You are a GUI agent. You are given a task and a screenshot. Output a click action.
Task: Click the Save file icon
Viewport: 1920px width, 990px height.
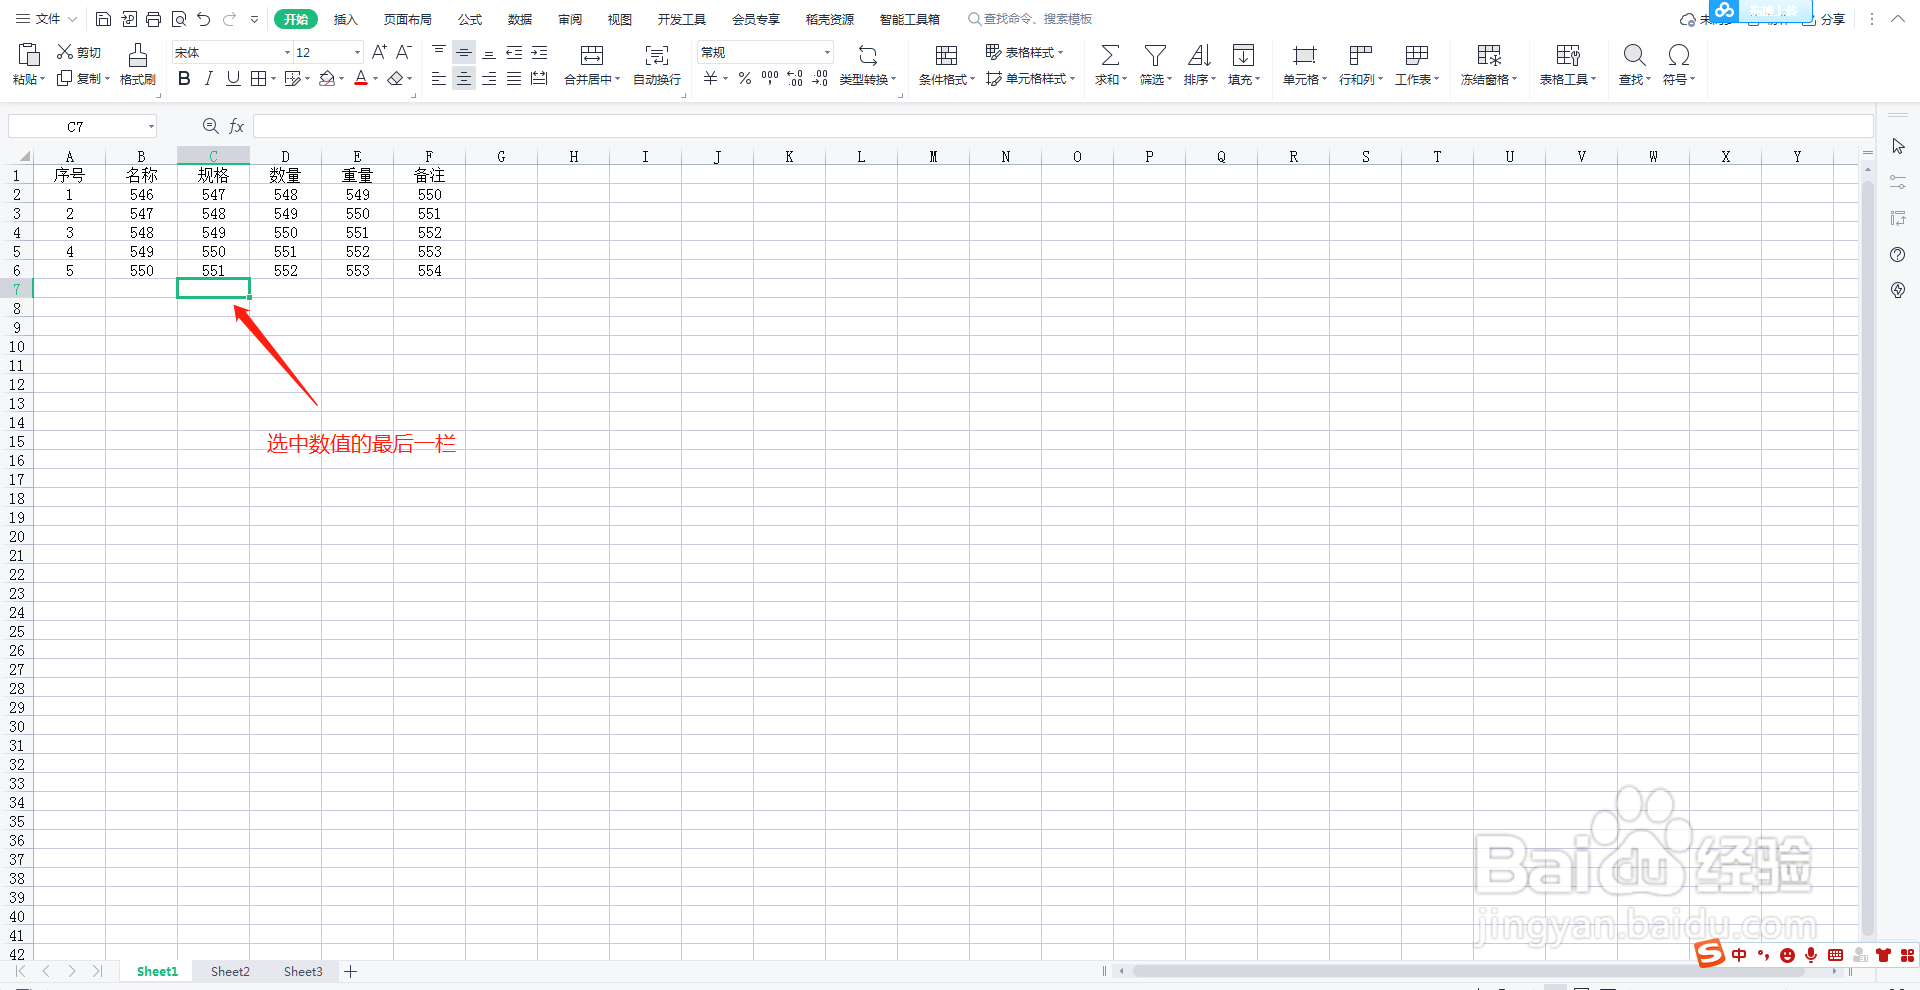[x=103, y=19]
